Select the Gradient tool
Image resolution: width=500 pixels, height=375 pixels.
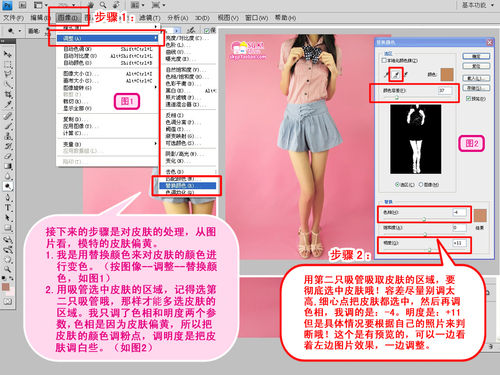[7, 166]
